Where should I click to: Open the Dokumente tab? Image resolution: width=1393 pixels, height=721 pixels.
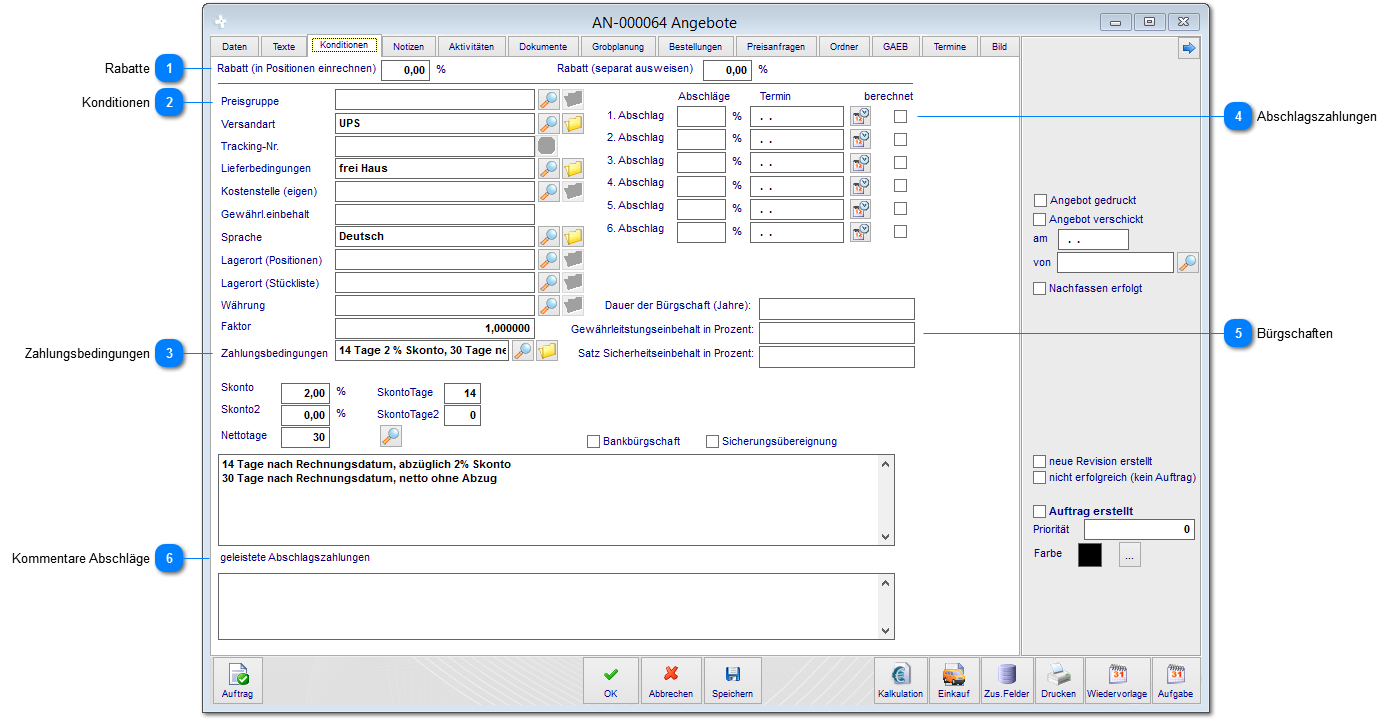[543, 46]
